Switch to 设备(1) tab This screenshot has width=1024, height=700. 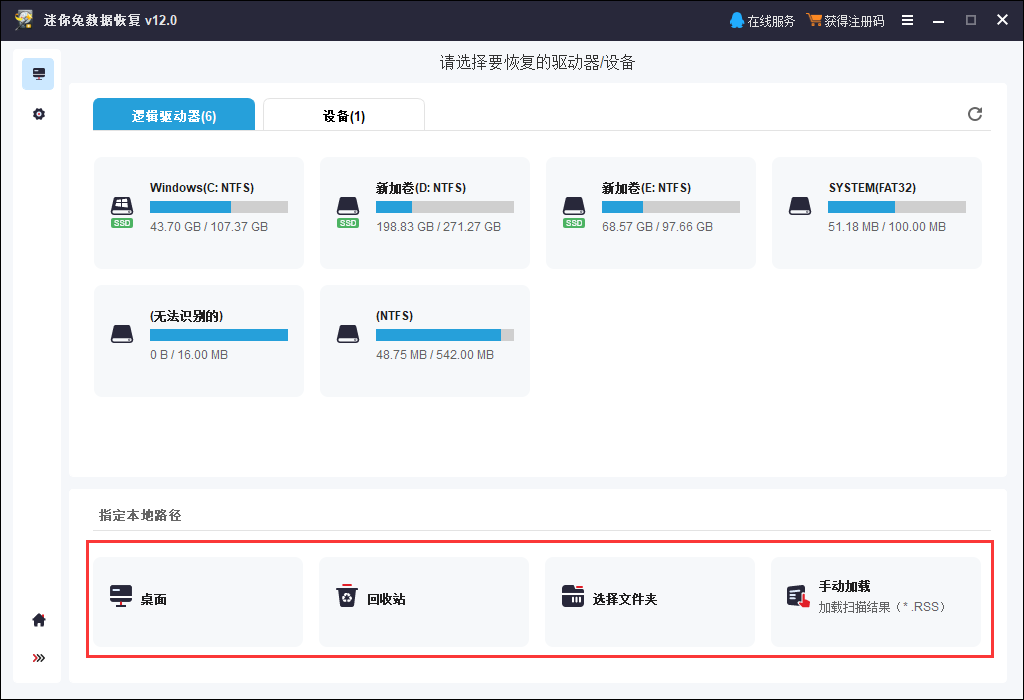pos(344,115)
